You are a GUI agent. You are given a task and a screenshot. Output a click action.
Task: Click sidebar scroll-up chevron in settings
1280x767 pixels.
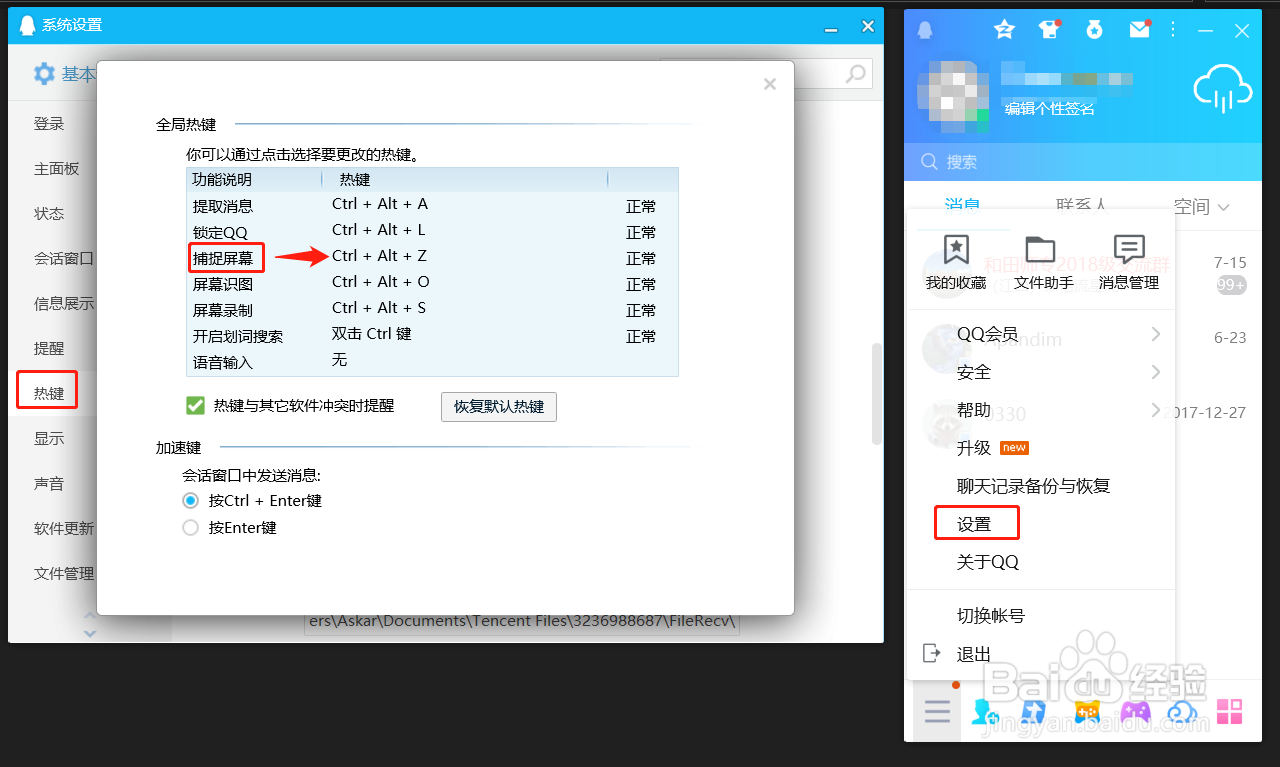coord(90,616)
